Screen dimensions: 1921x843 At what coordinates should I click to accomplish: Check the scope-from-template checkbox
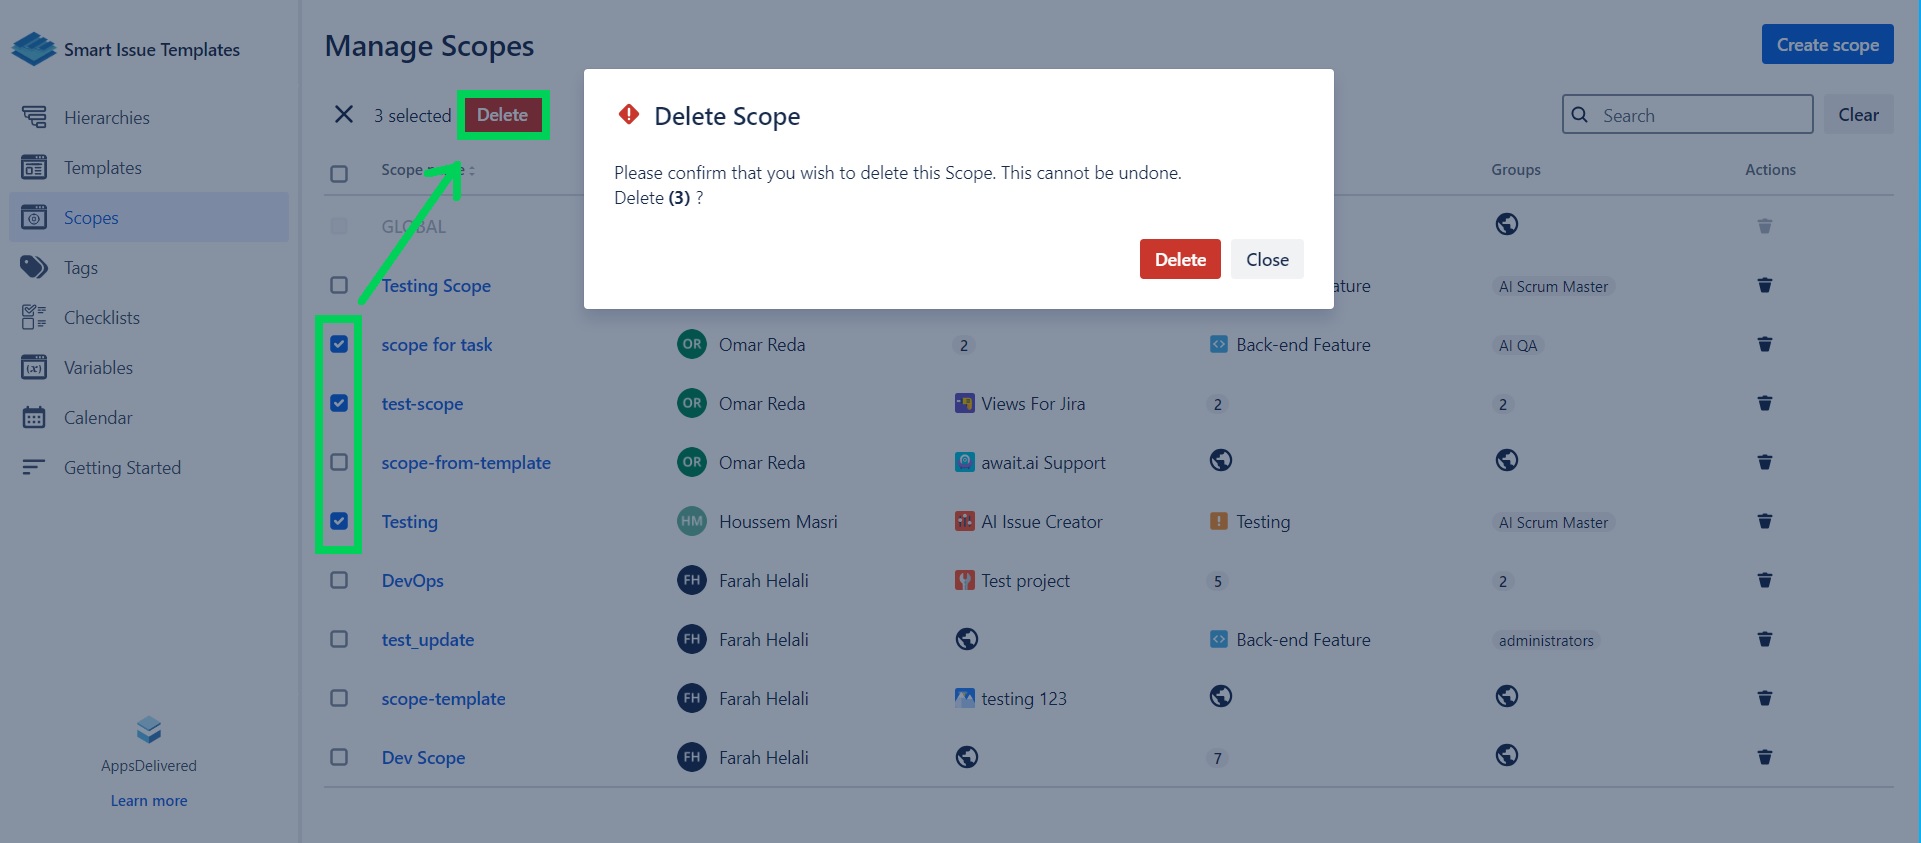click(x=339, y=462)
